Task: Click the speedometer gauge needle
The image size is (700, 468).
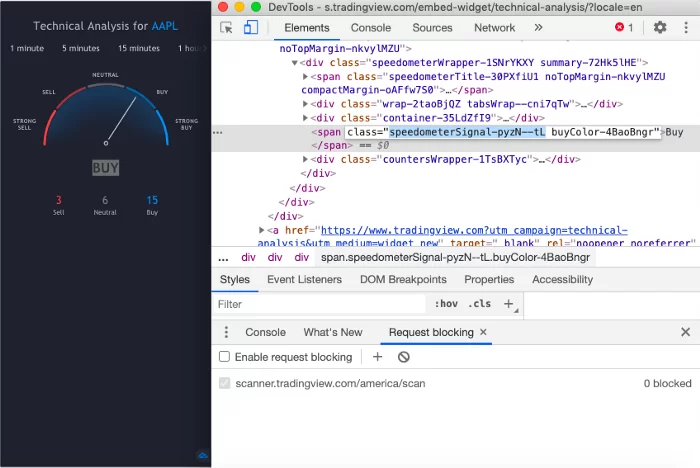Action: point(121,120)
